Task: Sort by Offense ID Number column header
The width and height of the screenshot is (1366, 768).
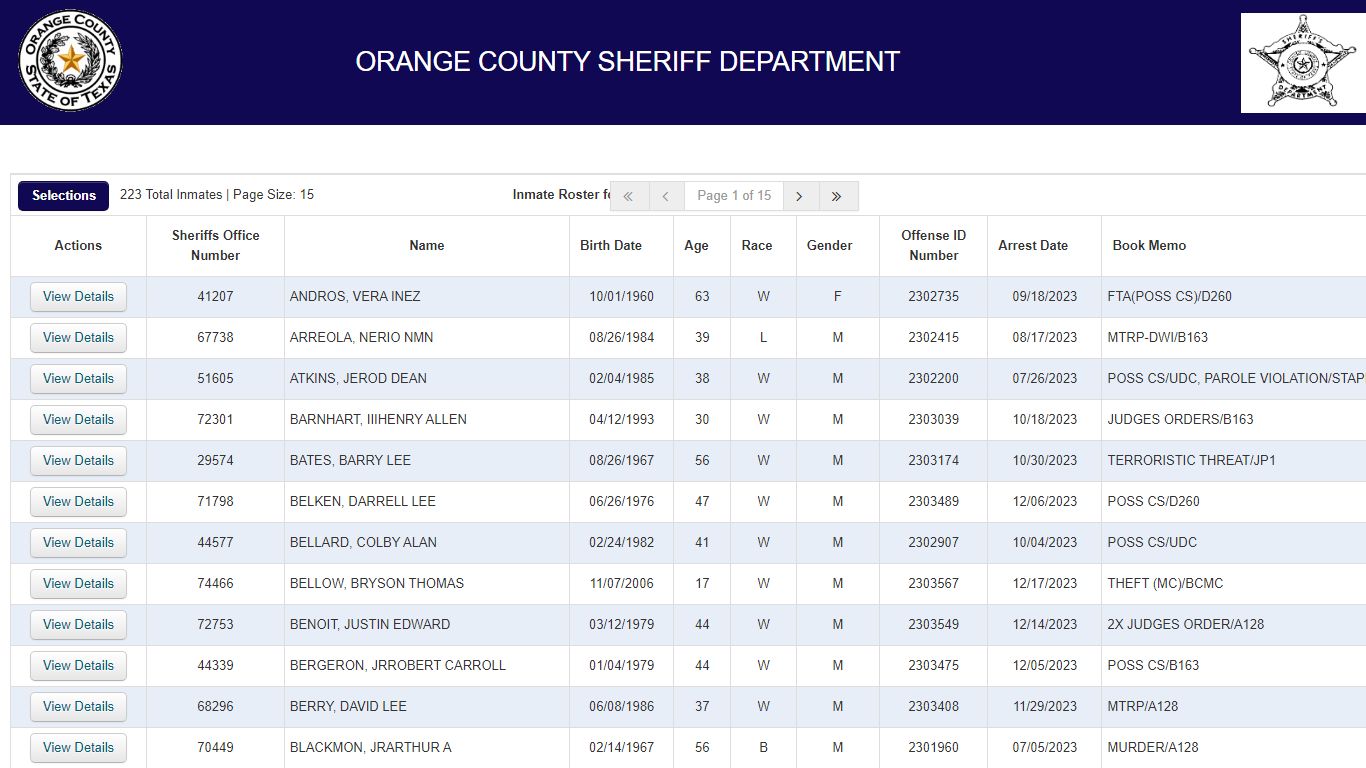Action: click(934, 246)
